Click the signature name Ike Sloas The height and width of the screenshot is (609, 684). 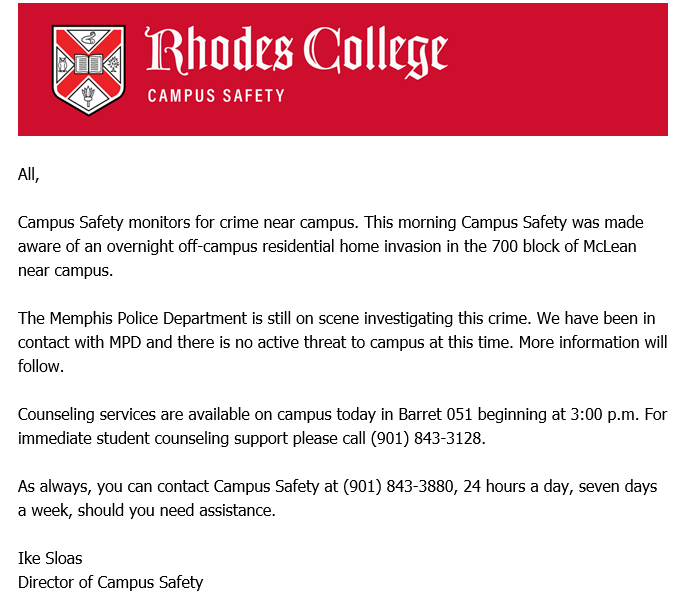click(50, 557)
